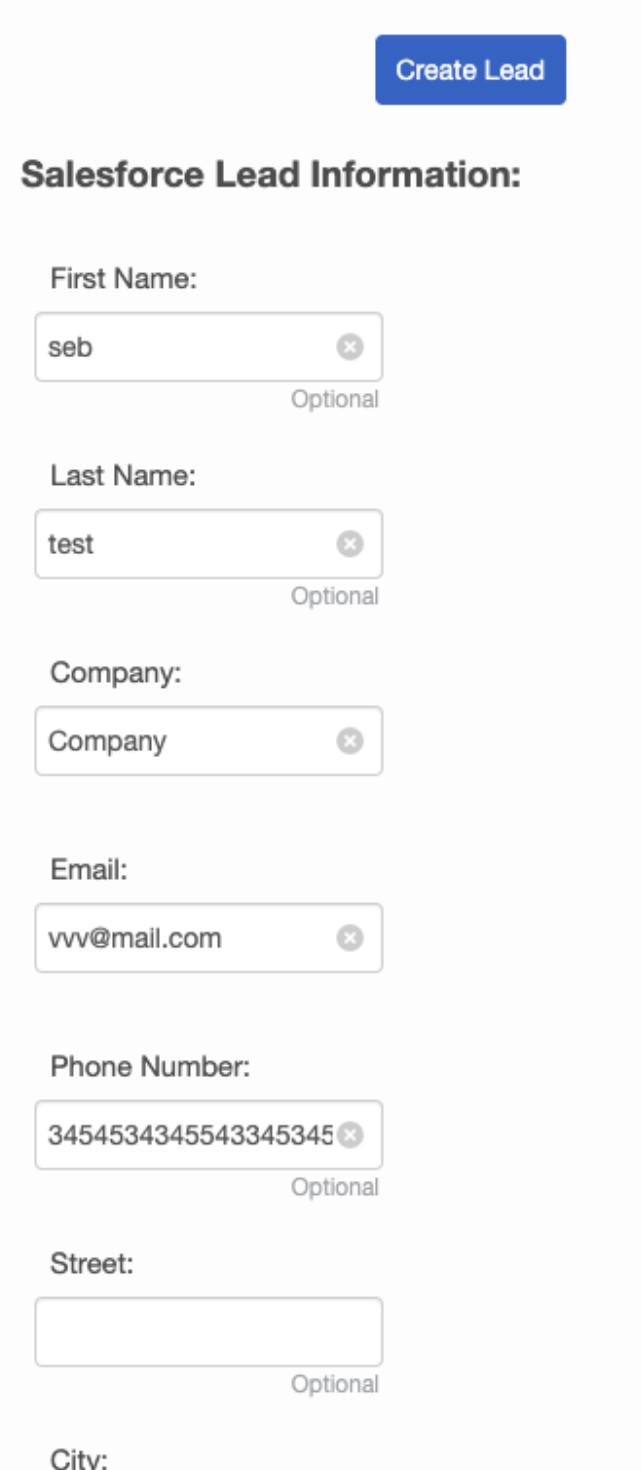
Task: Click the Email label
Action: point(90,871)
